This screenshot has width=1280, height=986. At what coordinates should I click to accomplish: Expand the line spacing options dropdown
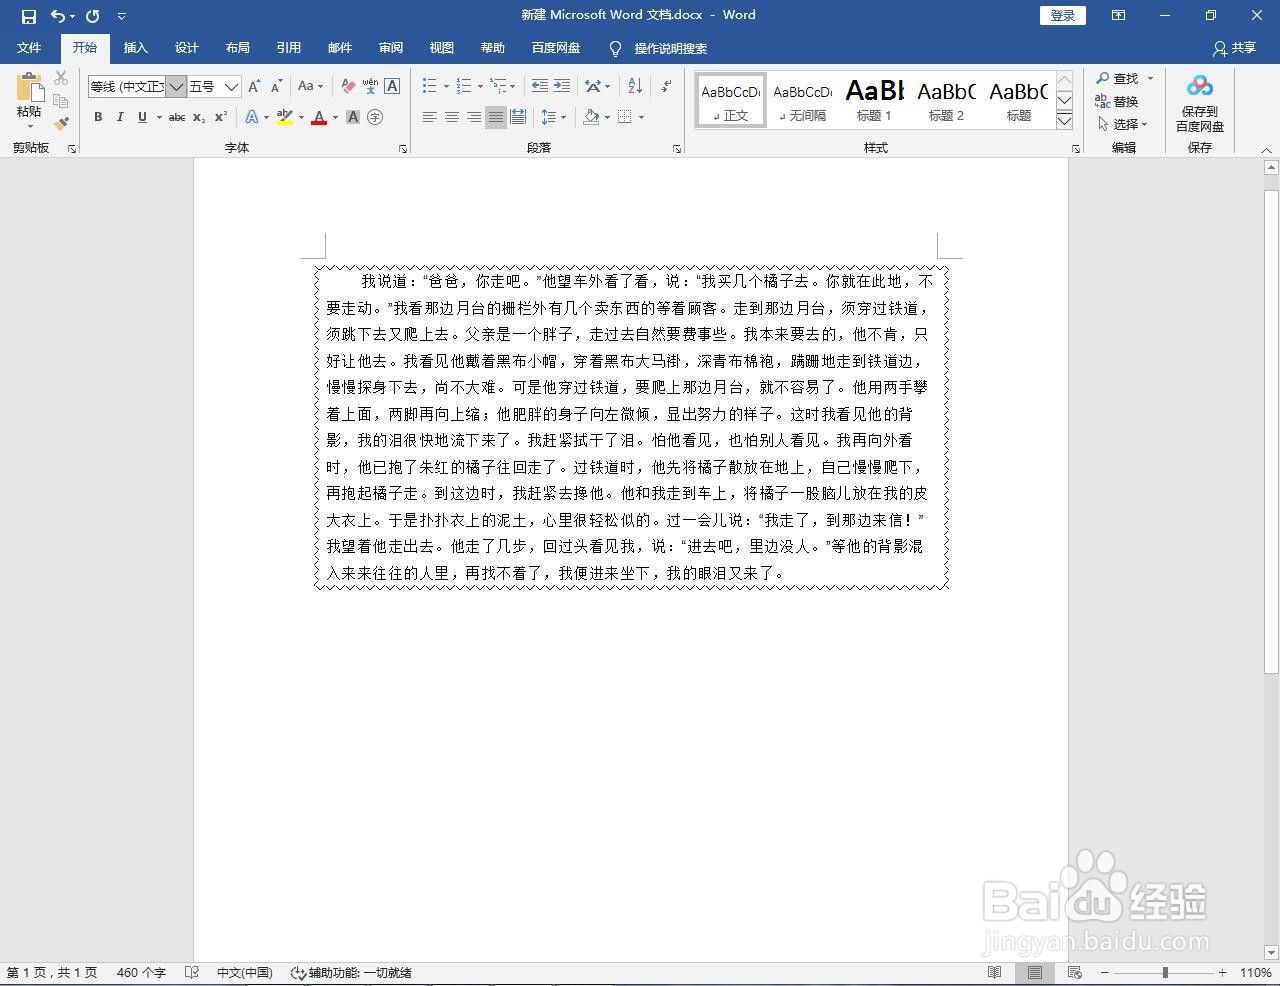[x=562, y=117]
